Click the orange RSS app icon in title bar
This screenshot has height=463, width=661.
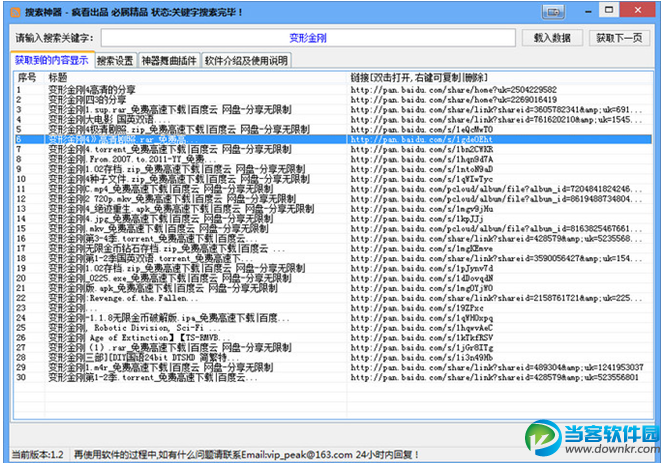pyautogui.click(x=15, y=12)
